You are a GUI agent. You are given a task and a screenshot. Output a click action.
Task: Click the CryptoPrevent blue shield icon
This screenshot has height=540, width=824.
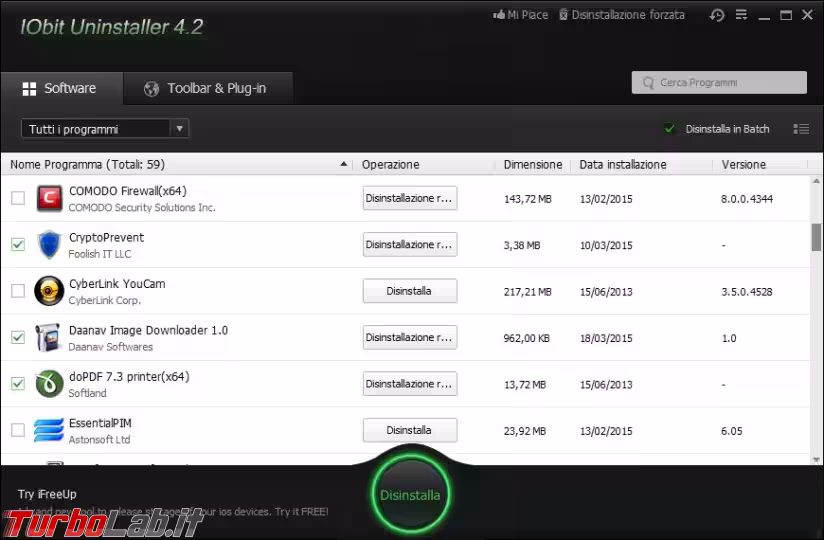pyautogui.click(x=49, y=245)
